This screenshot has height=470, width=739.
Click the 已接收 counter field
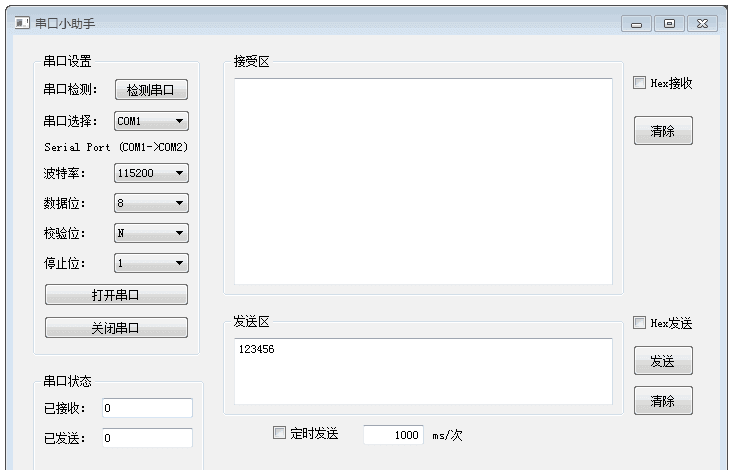(x=148, y=408)
